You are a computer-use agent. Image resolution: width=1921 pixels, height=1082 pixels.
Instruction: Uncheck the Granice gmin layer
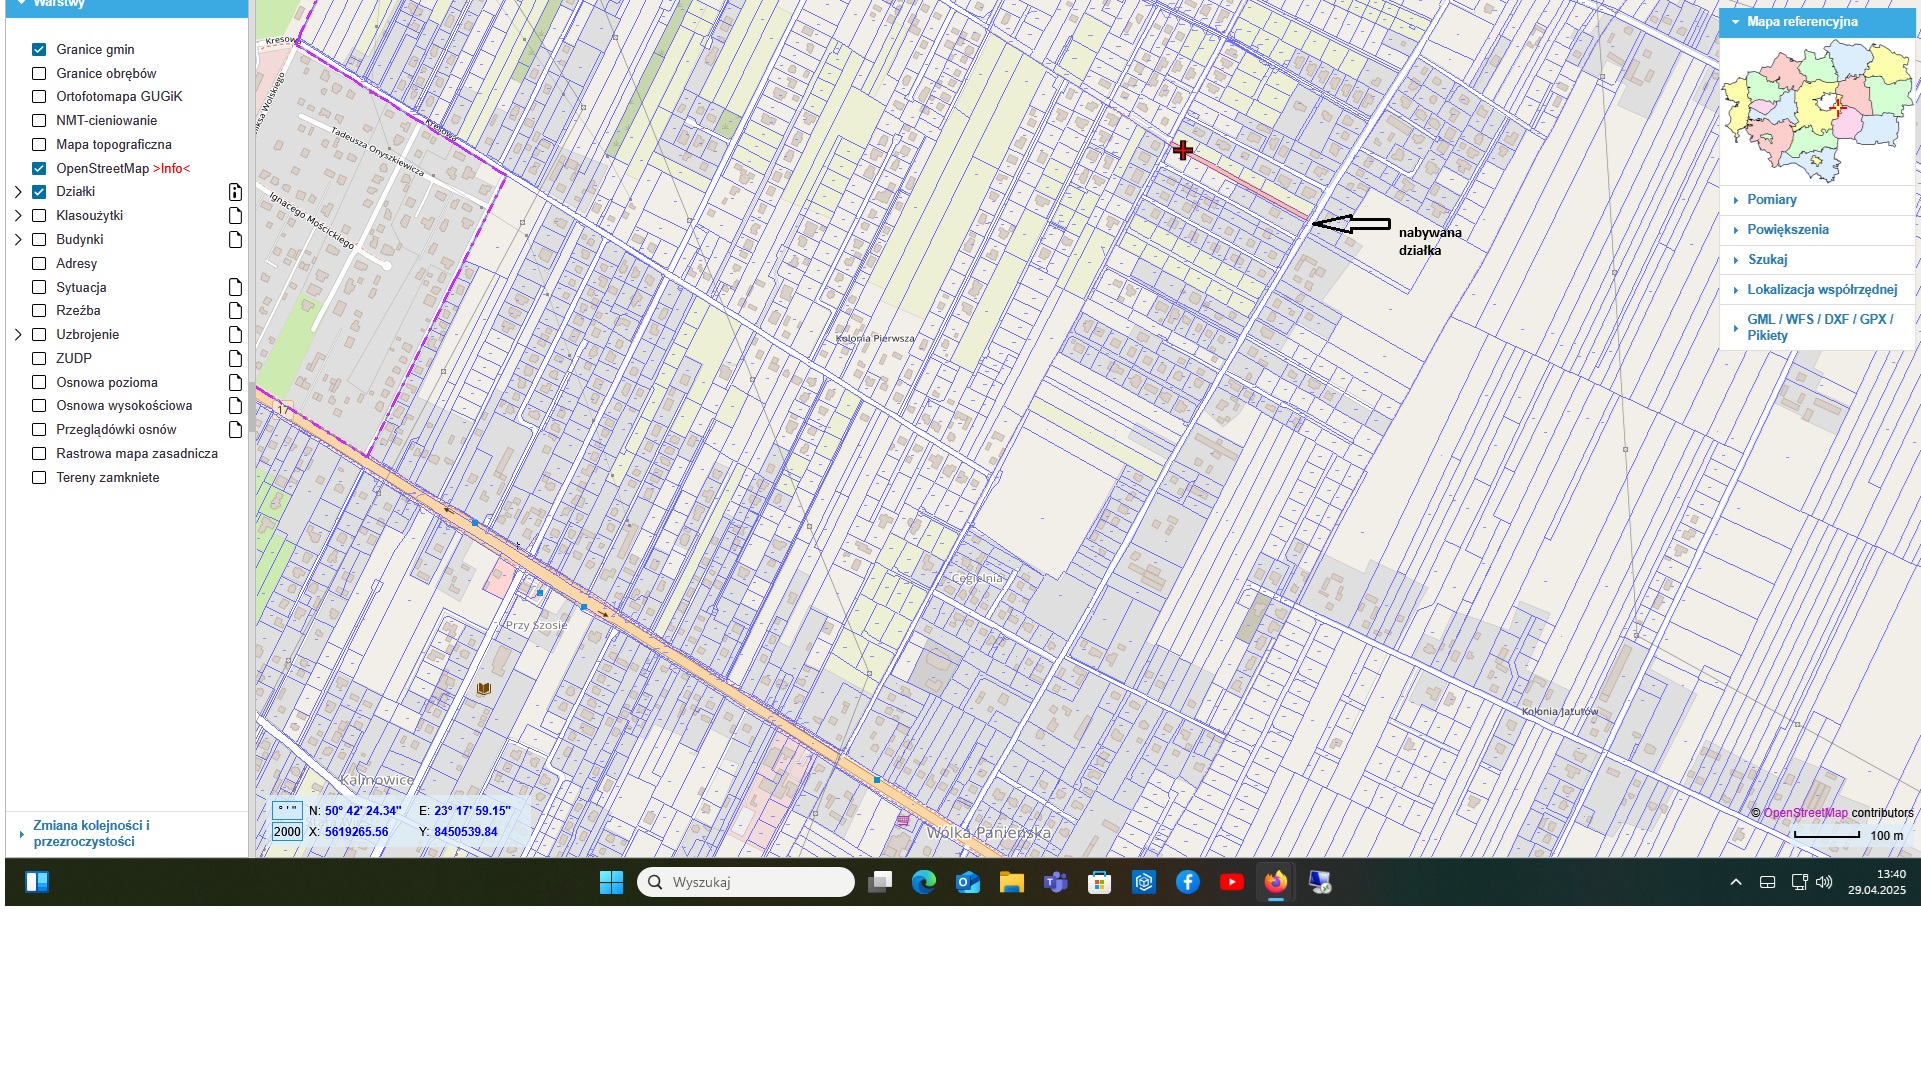[x=39, y=50]
